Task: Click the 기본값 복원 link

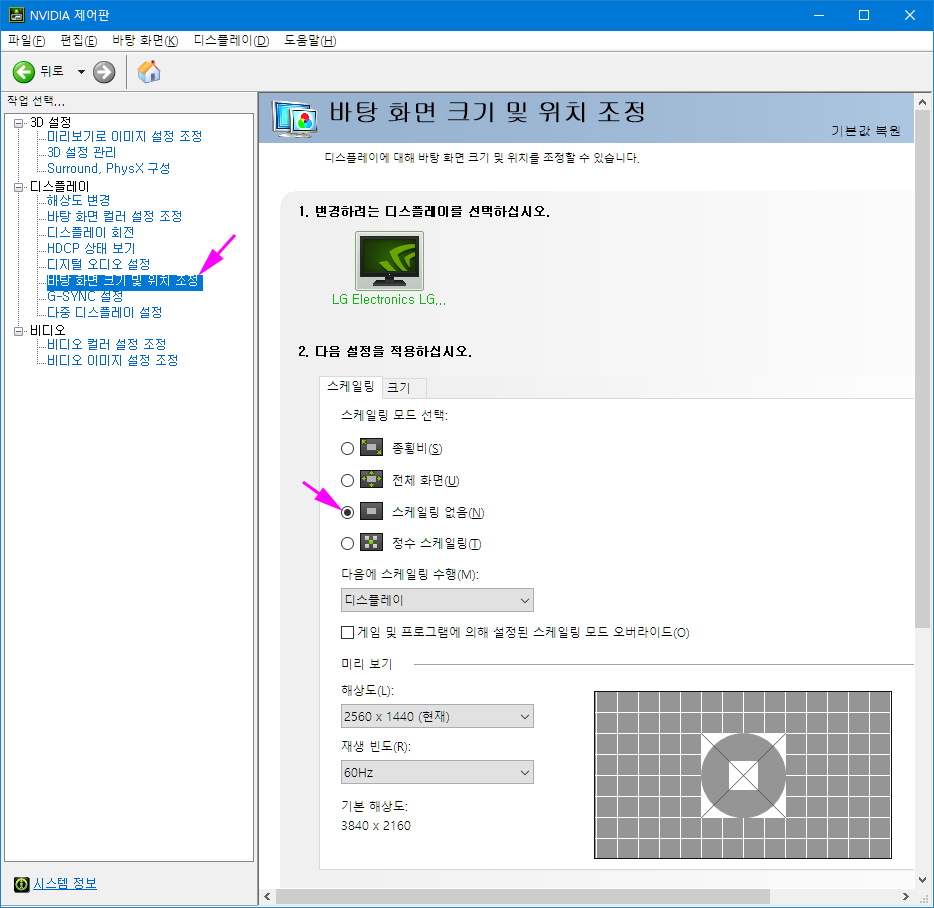Action: tap(865, 130)
